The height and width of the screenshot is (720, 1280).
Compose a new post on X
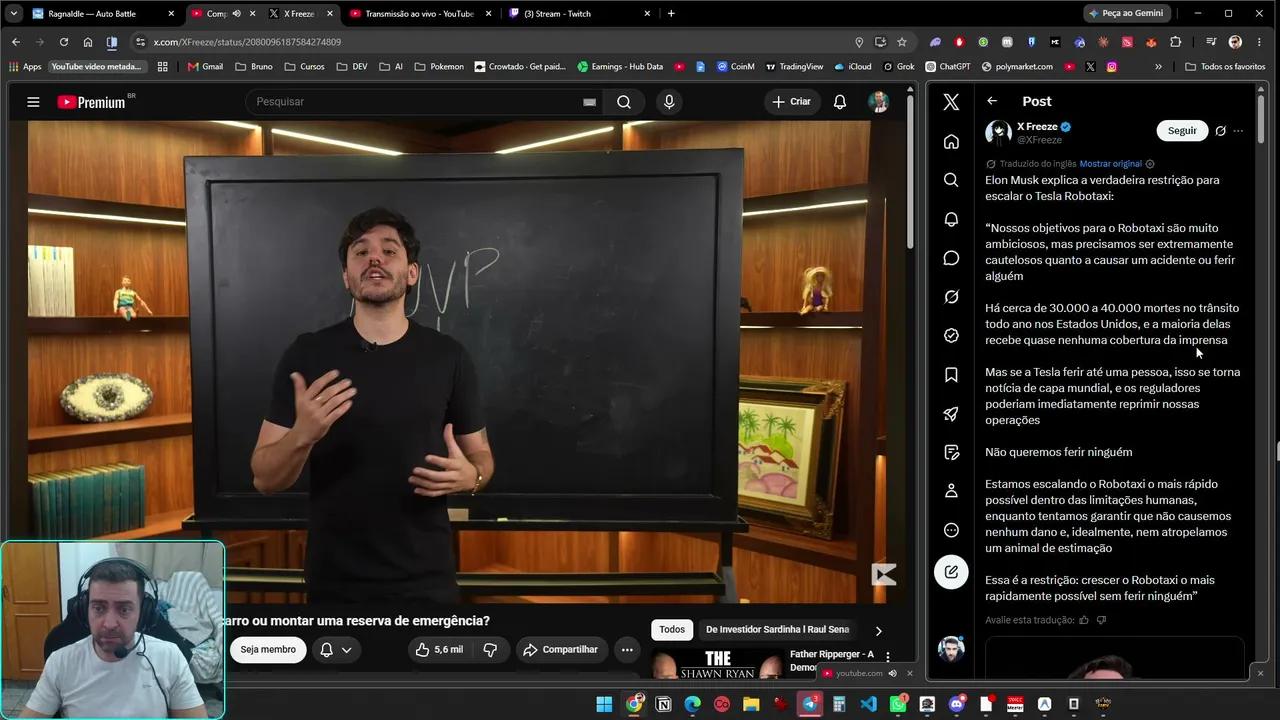coord(951,572)
